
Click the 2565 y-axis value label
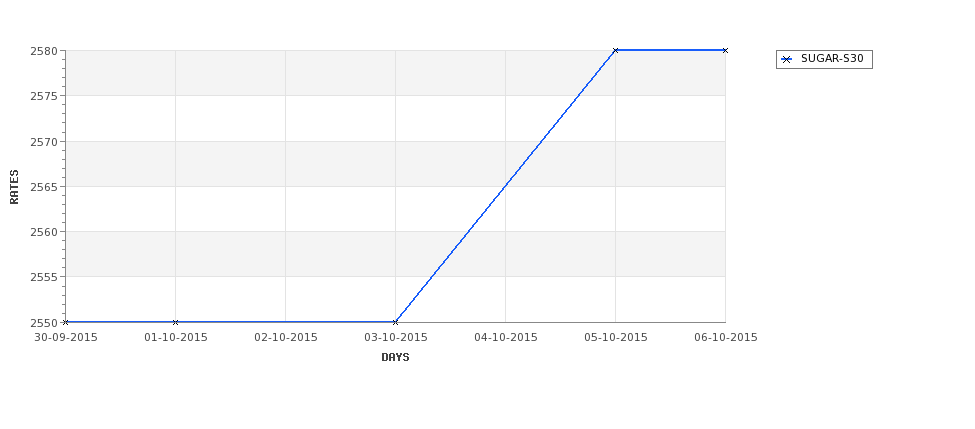coord(44,187)
